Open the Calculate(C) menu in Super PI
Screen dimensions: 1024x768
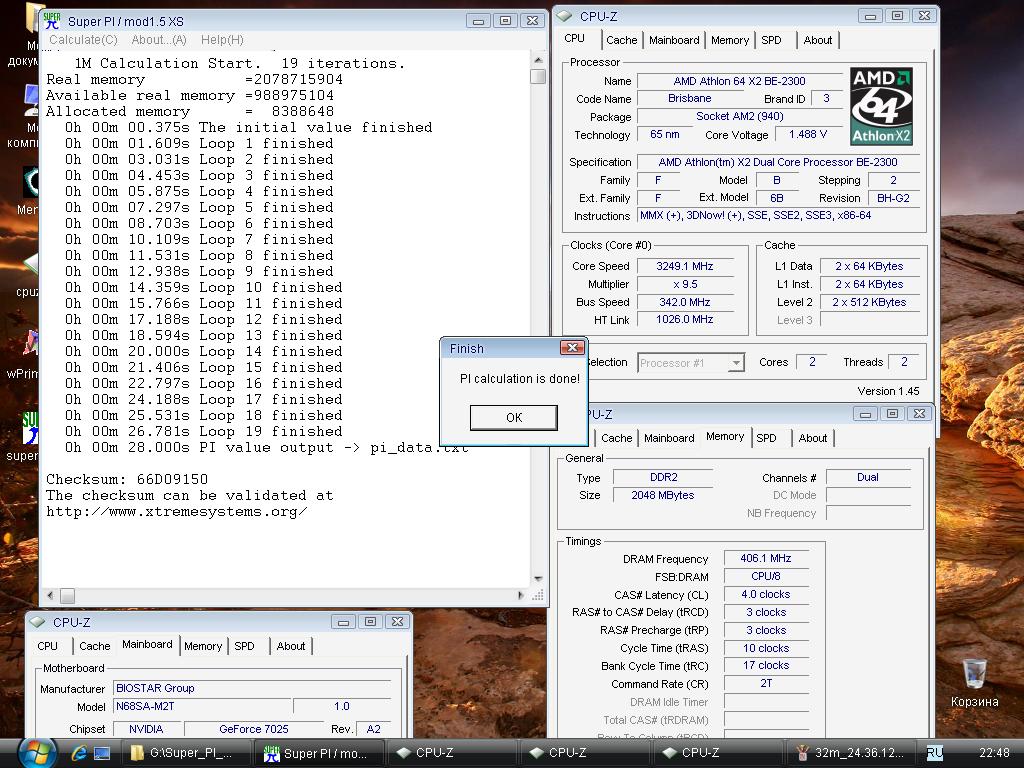click(83, 40)
